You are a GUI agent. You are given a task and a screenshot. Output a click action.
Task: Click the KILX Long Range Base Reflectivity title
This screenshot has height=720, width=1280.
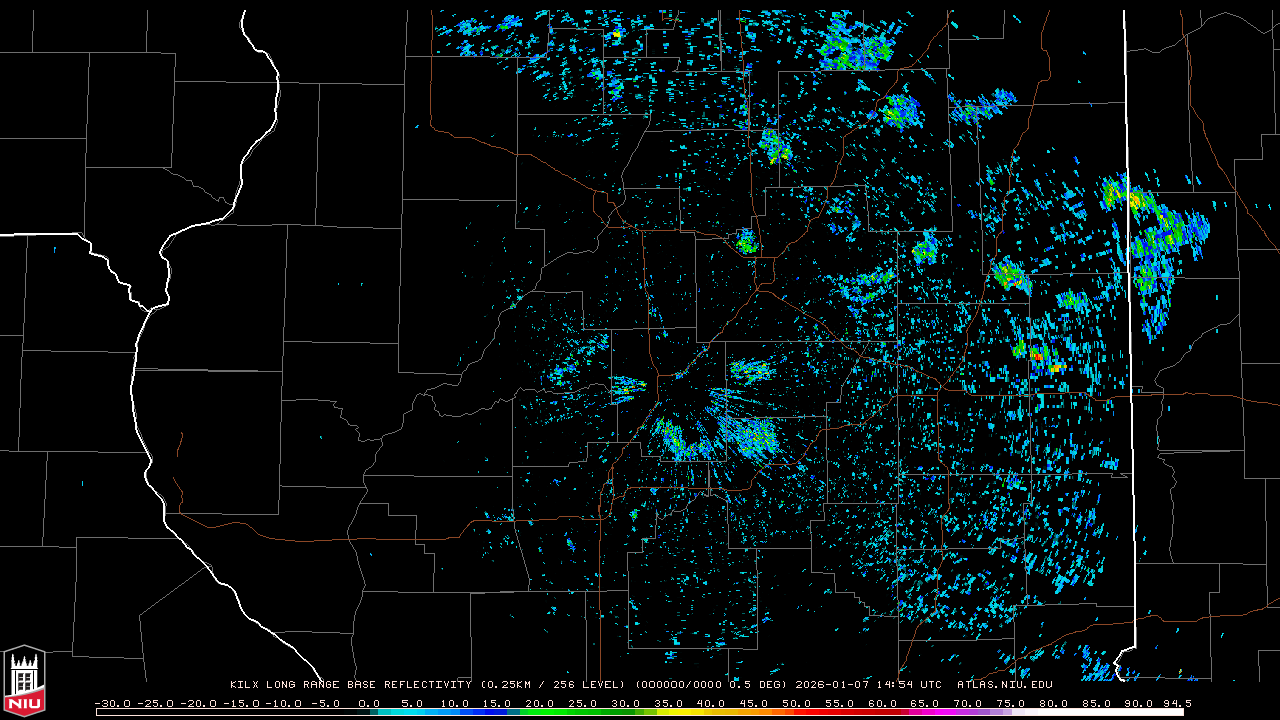[350, 685]
